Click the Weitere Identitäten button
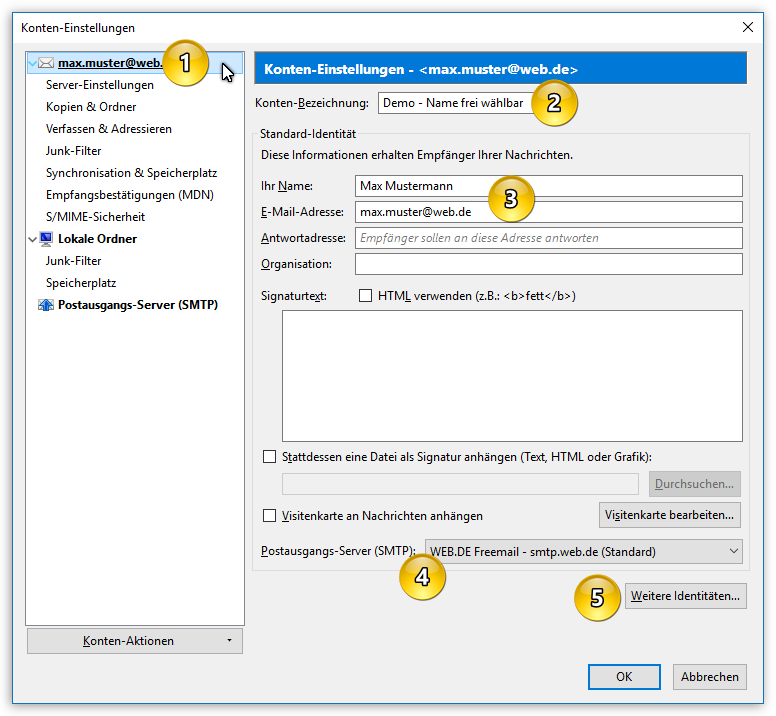This screenshot has width=776, height=716. 685,596
